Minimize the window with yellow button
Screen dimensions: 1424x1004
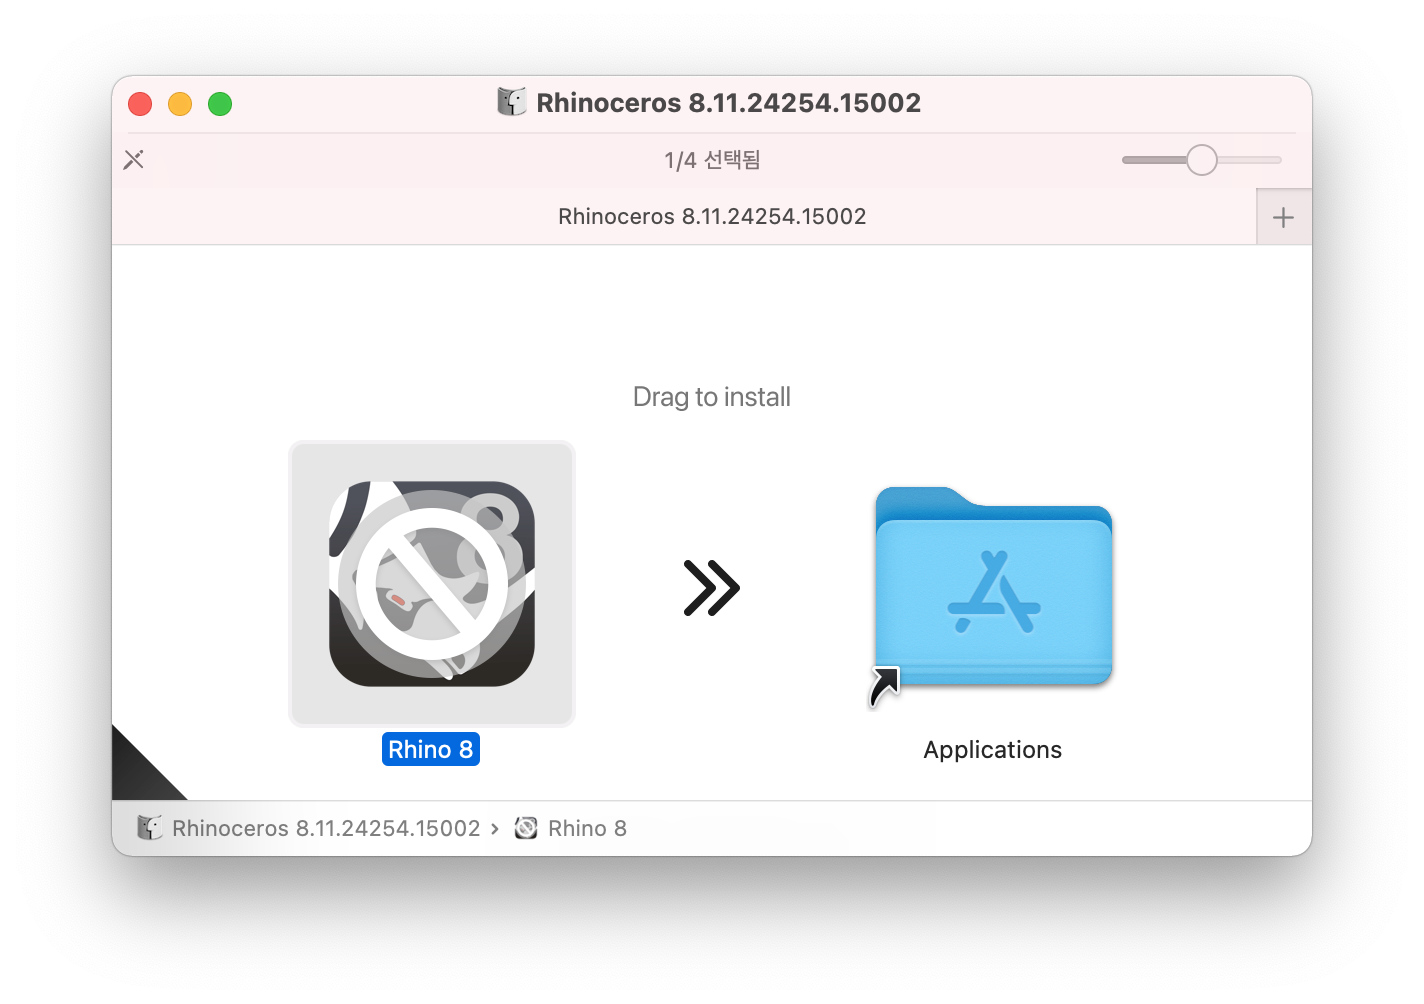(180, 104)
